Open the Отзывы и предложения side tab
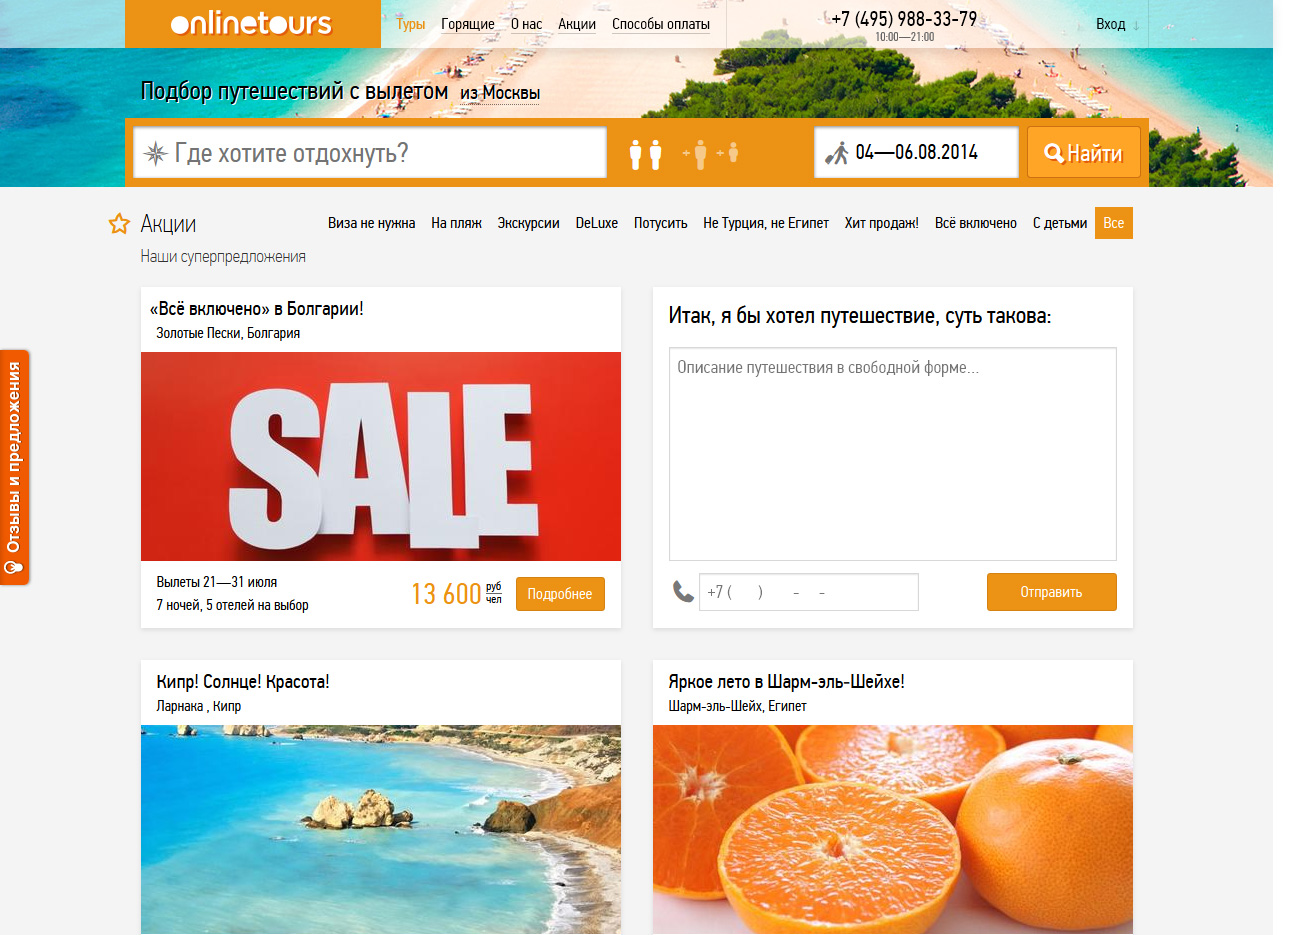This screenshot has height=935, width=1290. [15, 467]
